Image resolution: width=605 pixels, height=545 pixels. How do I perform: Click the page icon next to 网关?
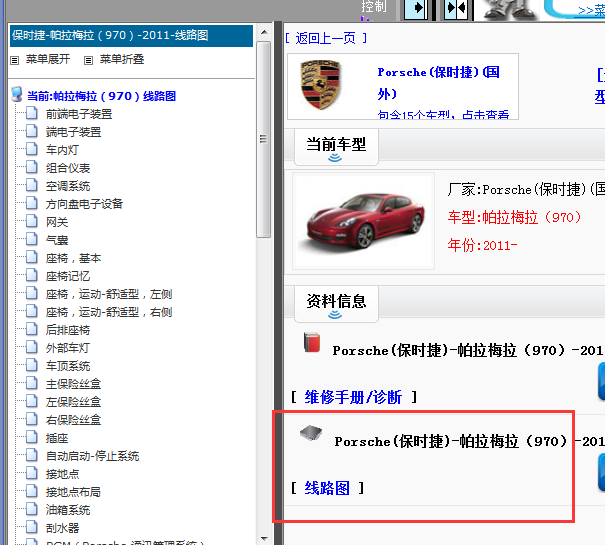pos(32,221)
